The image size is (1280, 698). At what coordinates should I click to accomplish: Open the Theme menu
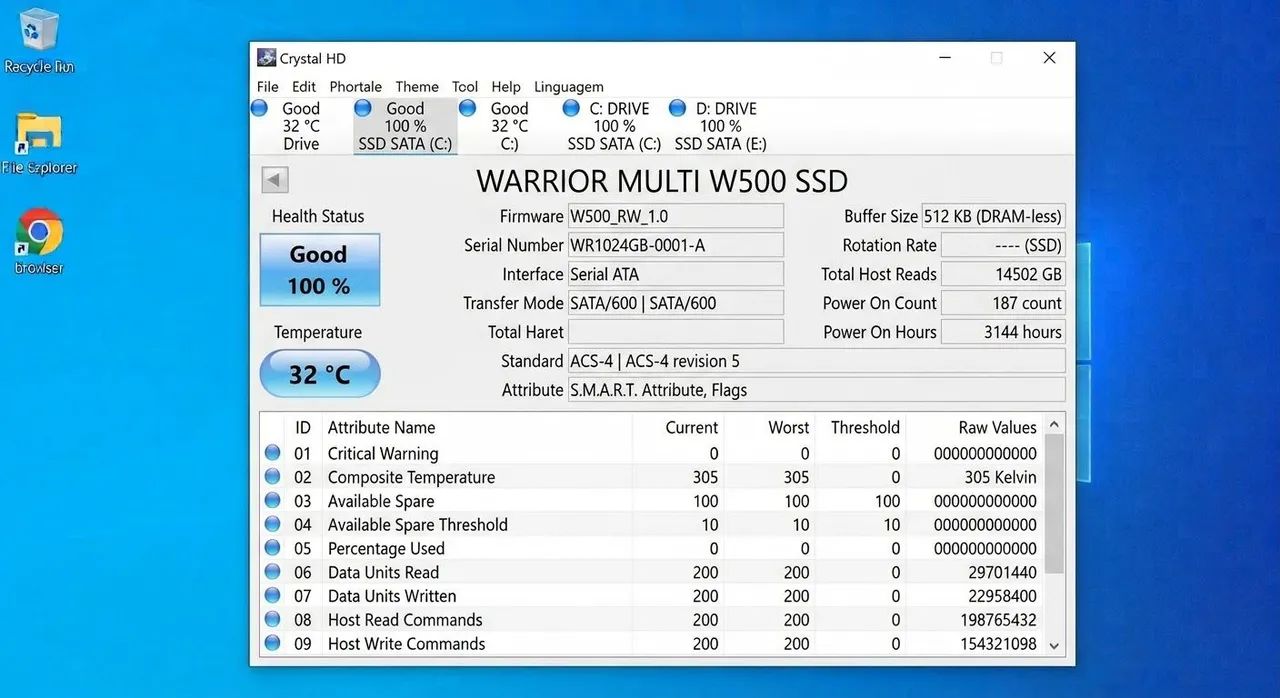[417, 87]
